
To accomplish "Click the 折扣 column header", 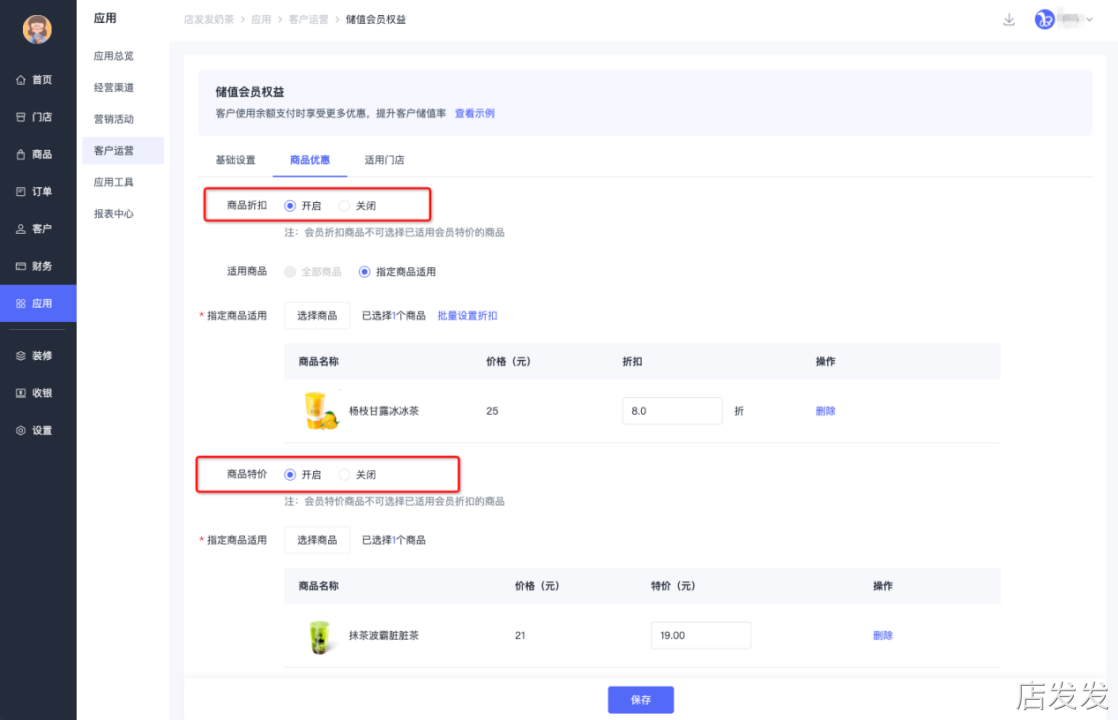I will tap(632, 362).
